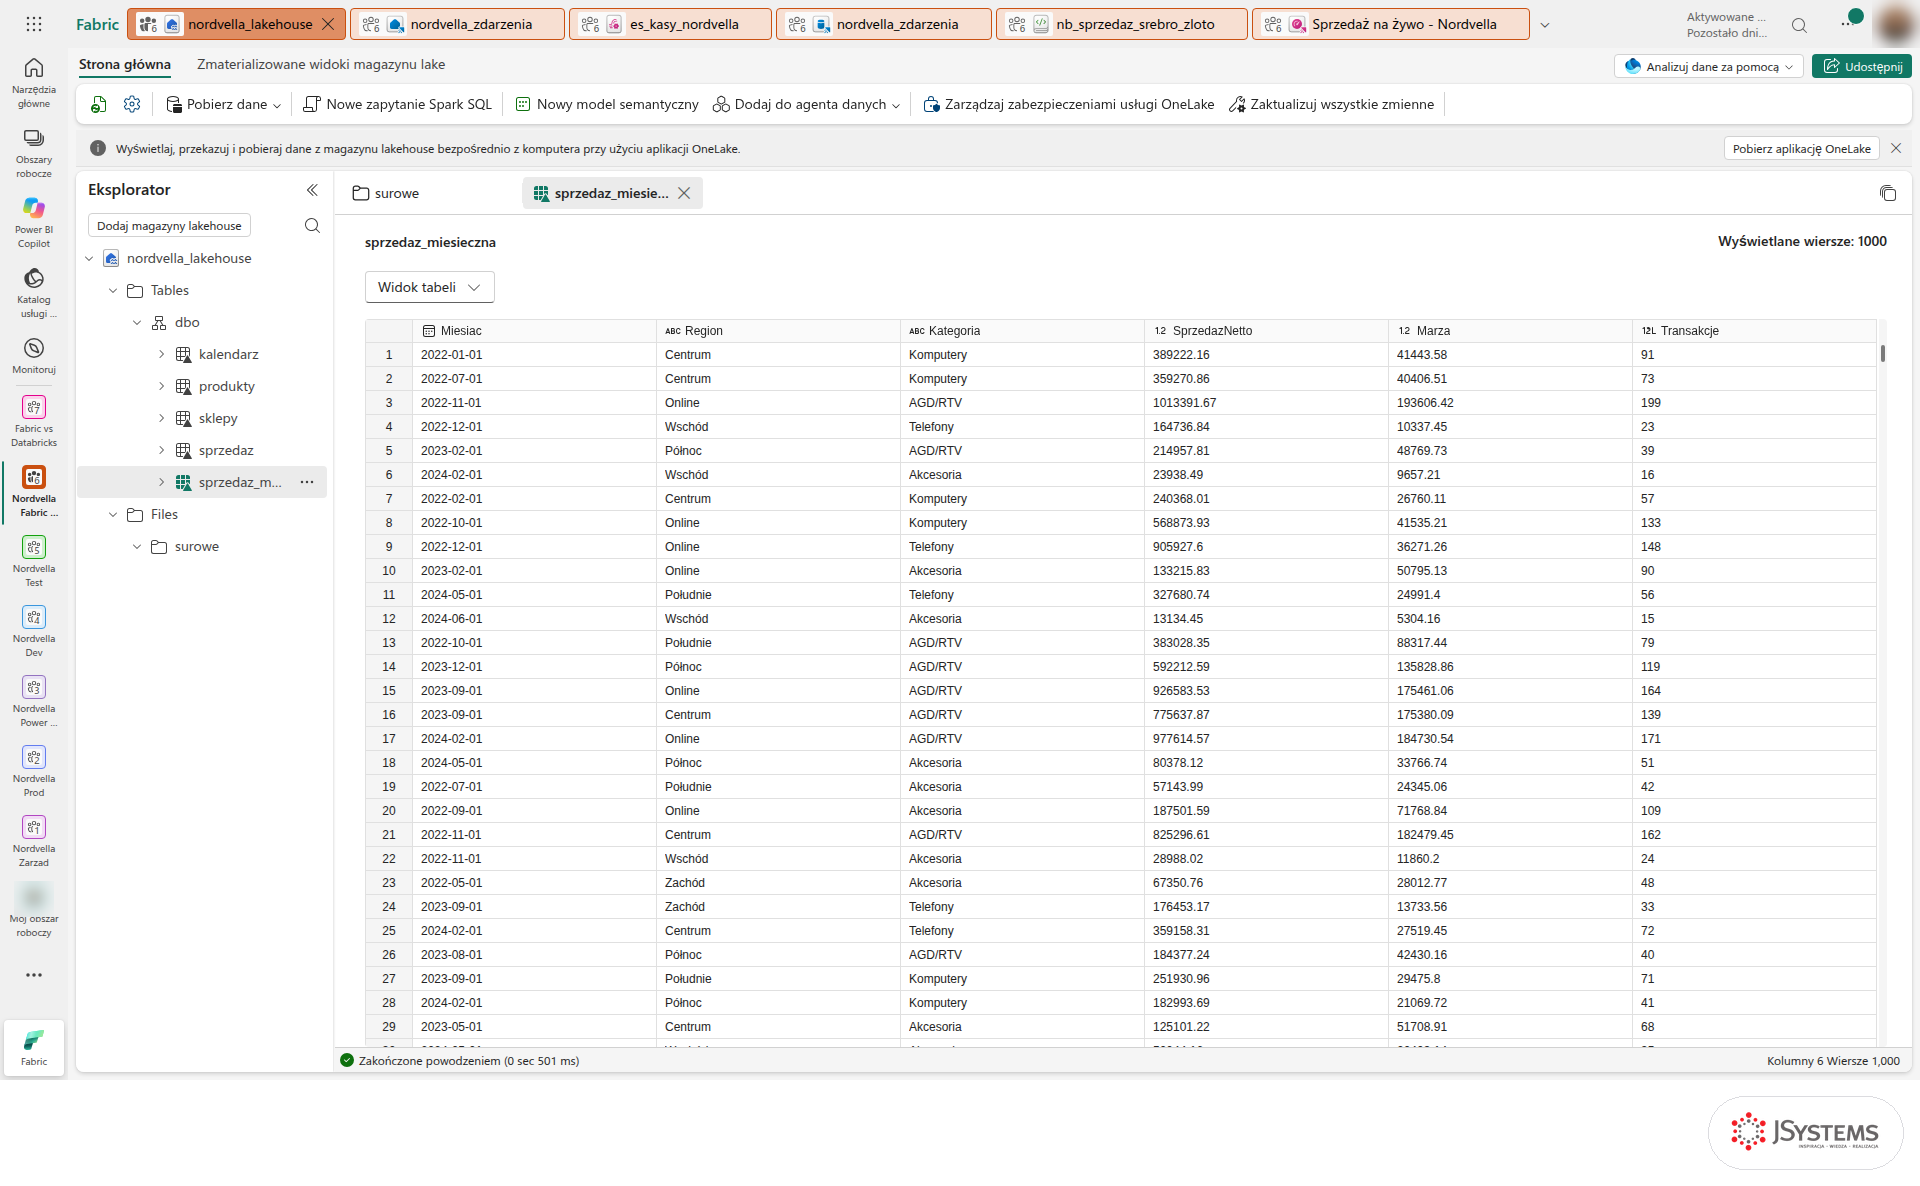Viewport: 1920px width, 1186px height.
Task: Click Nowe zapytanie Spark SQL
Action: pos(398,104)
